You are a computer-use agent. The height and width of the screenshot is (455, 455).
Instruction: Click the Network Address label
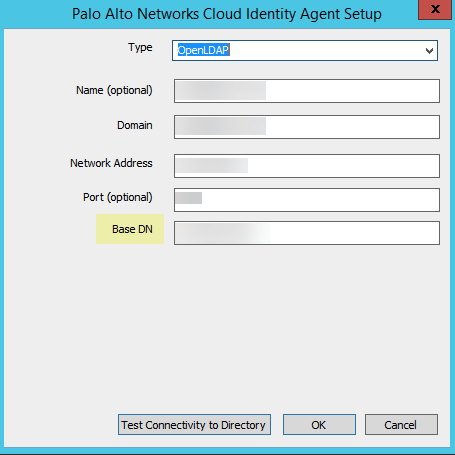[x=111, y=163]
